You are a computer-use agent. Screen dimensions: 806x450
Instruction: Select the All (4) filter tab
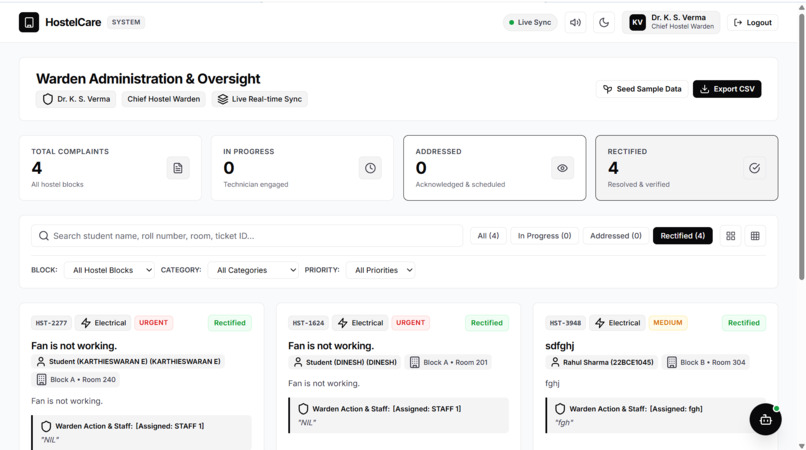pyautogui.click(x=488, y=236)
